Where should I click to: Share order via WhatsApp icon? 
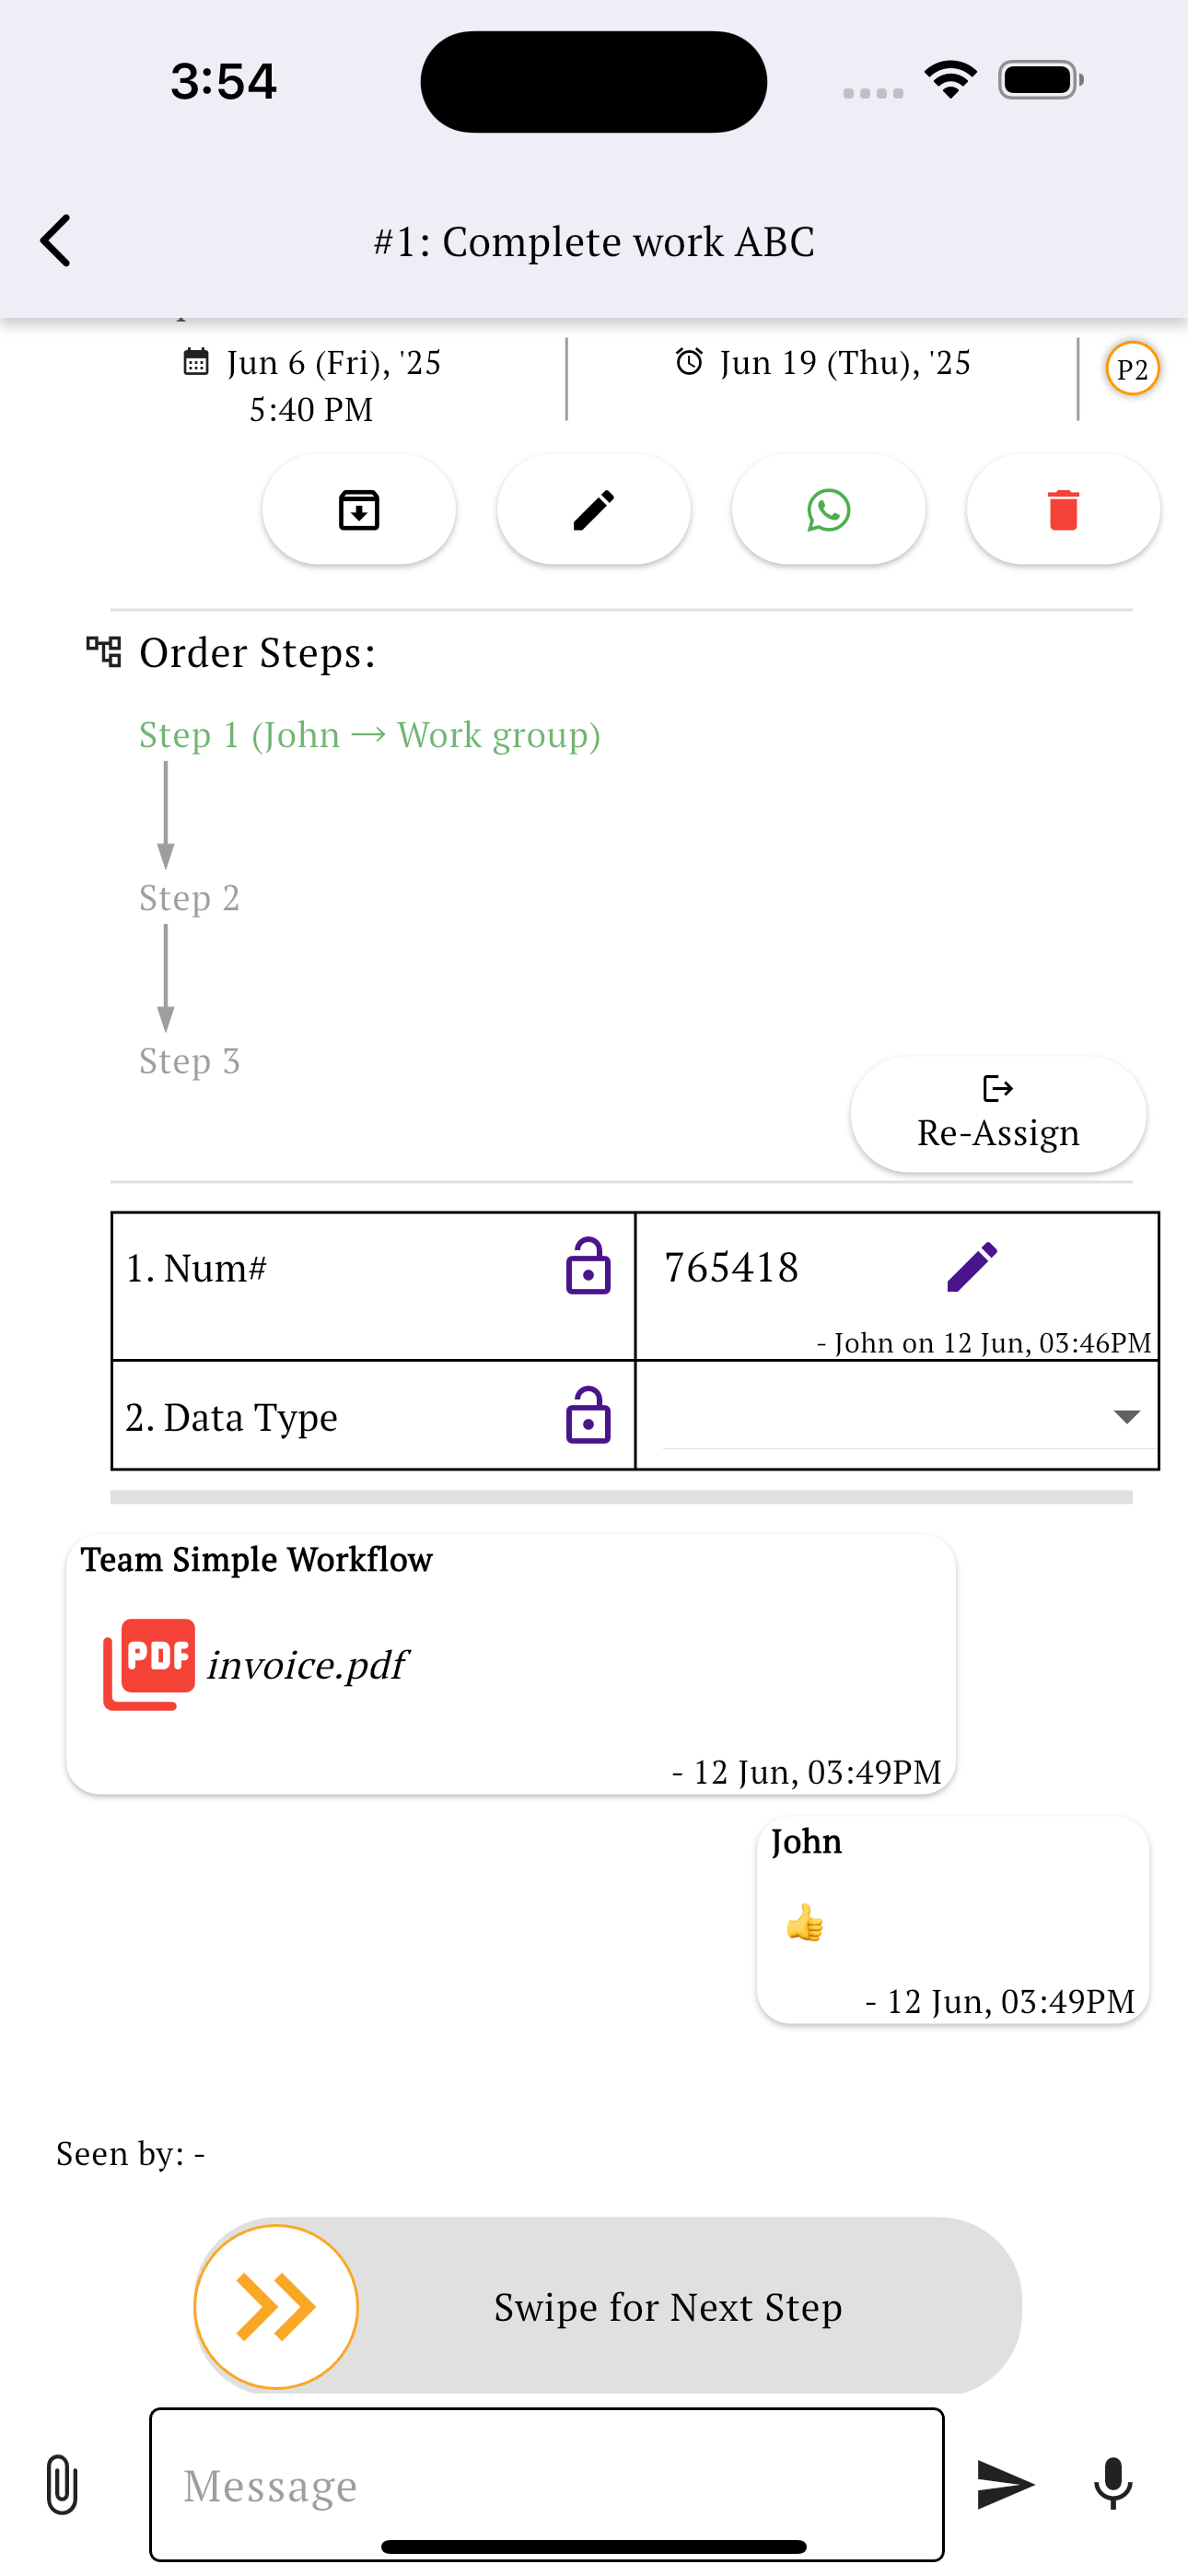[x=828, y=510]
